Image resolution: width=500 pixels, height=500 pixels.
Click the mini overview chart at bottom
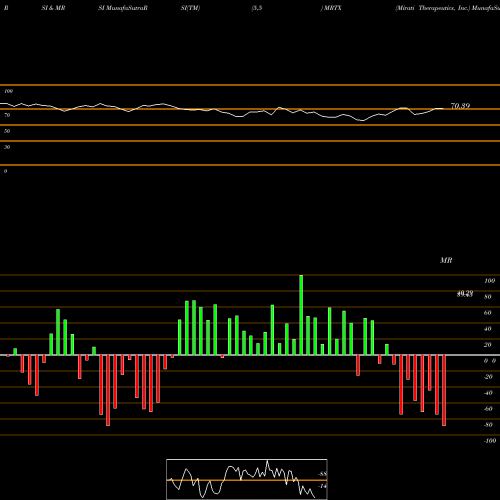point(247,479)
